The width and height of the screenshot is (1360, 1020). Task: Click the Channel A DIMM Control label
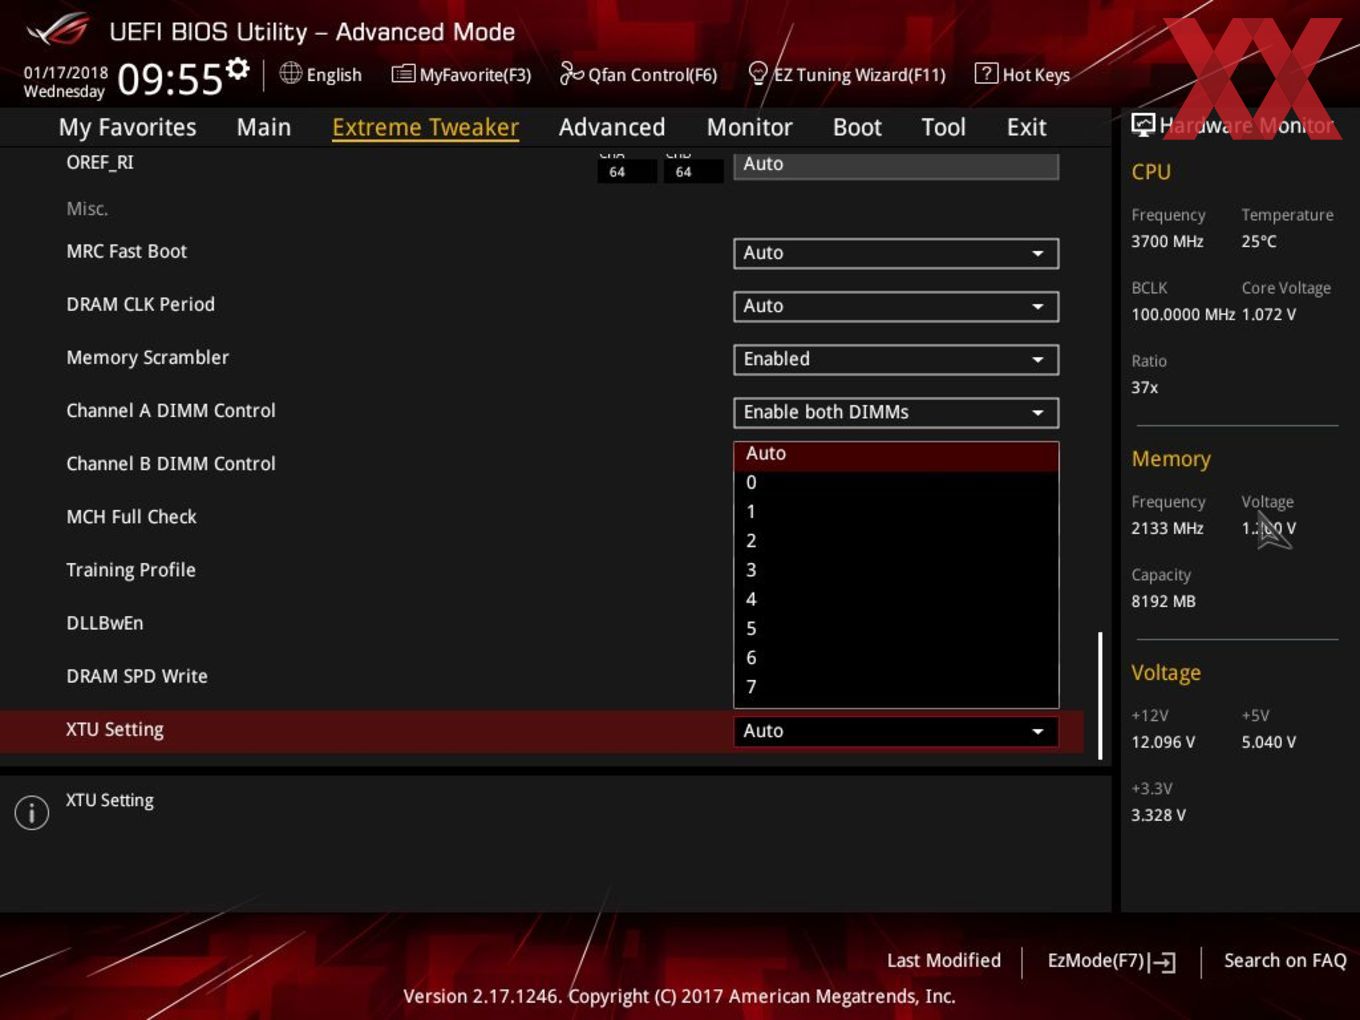pos(170,411)
